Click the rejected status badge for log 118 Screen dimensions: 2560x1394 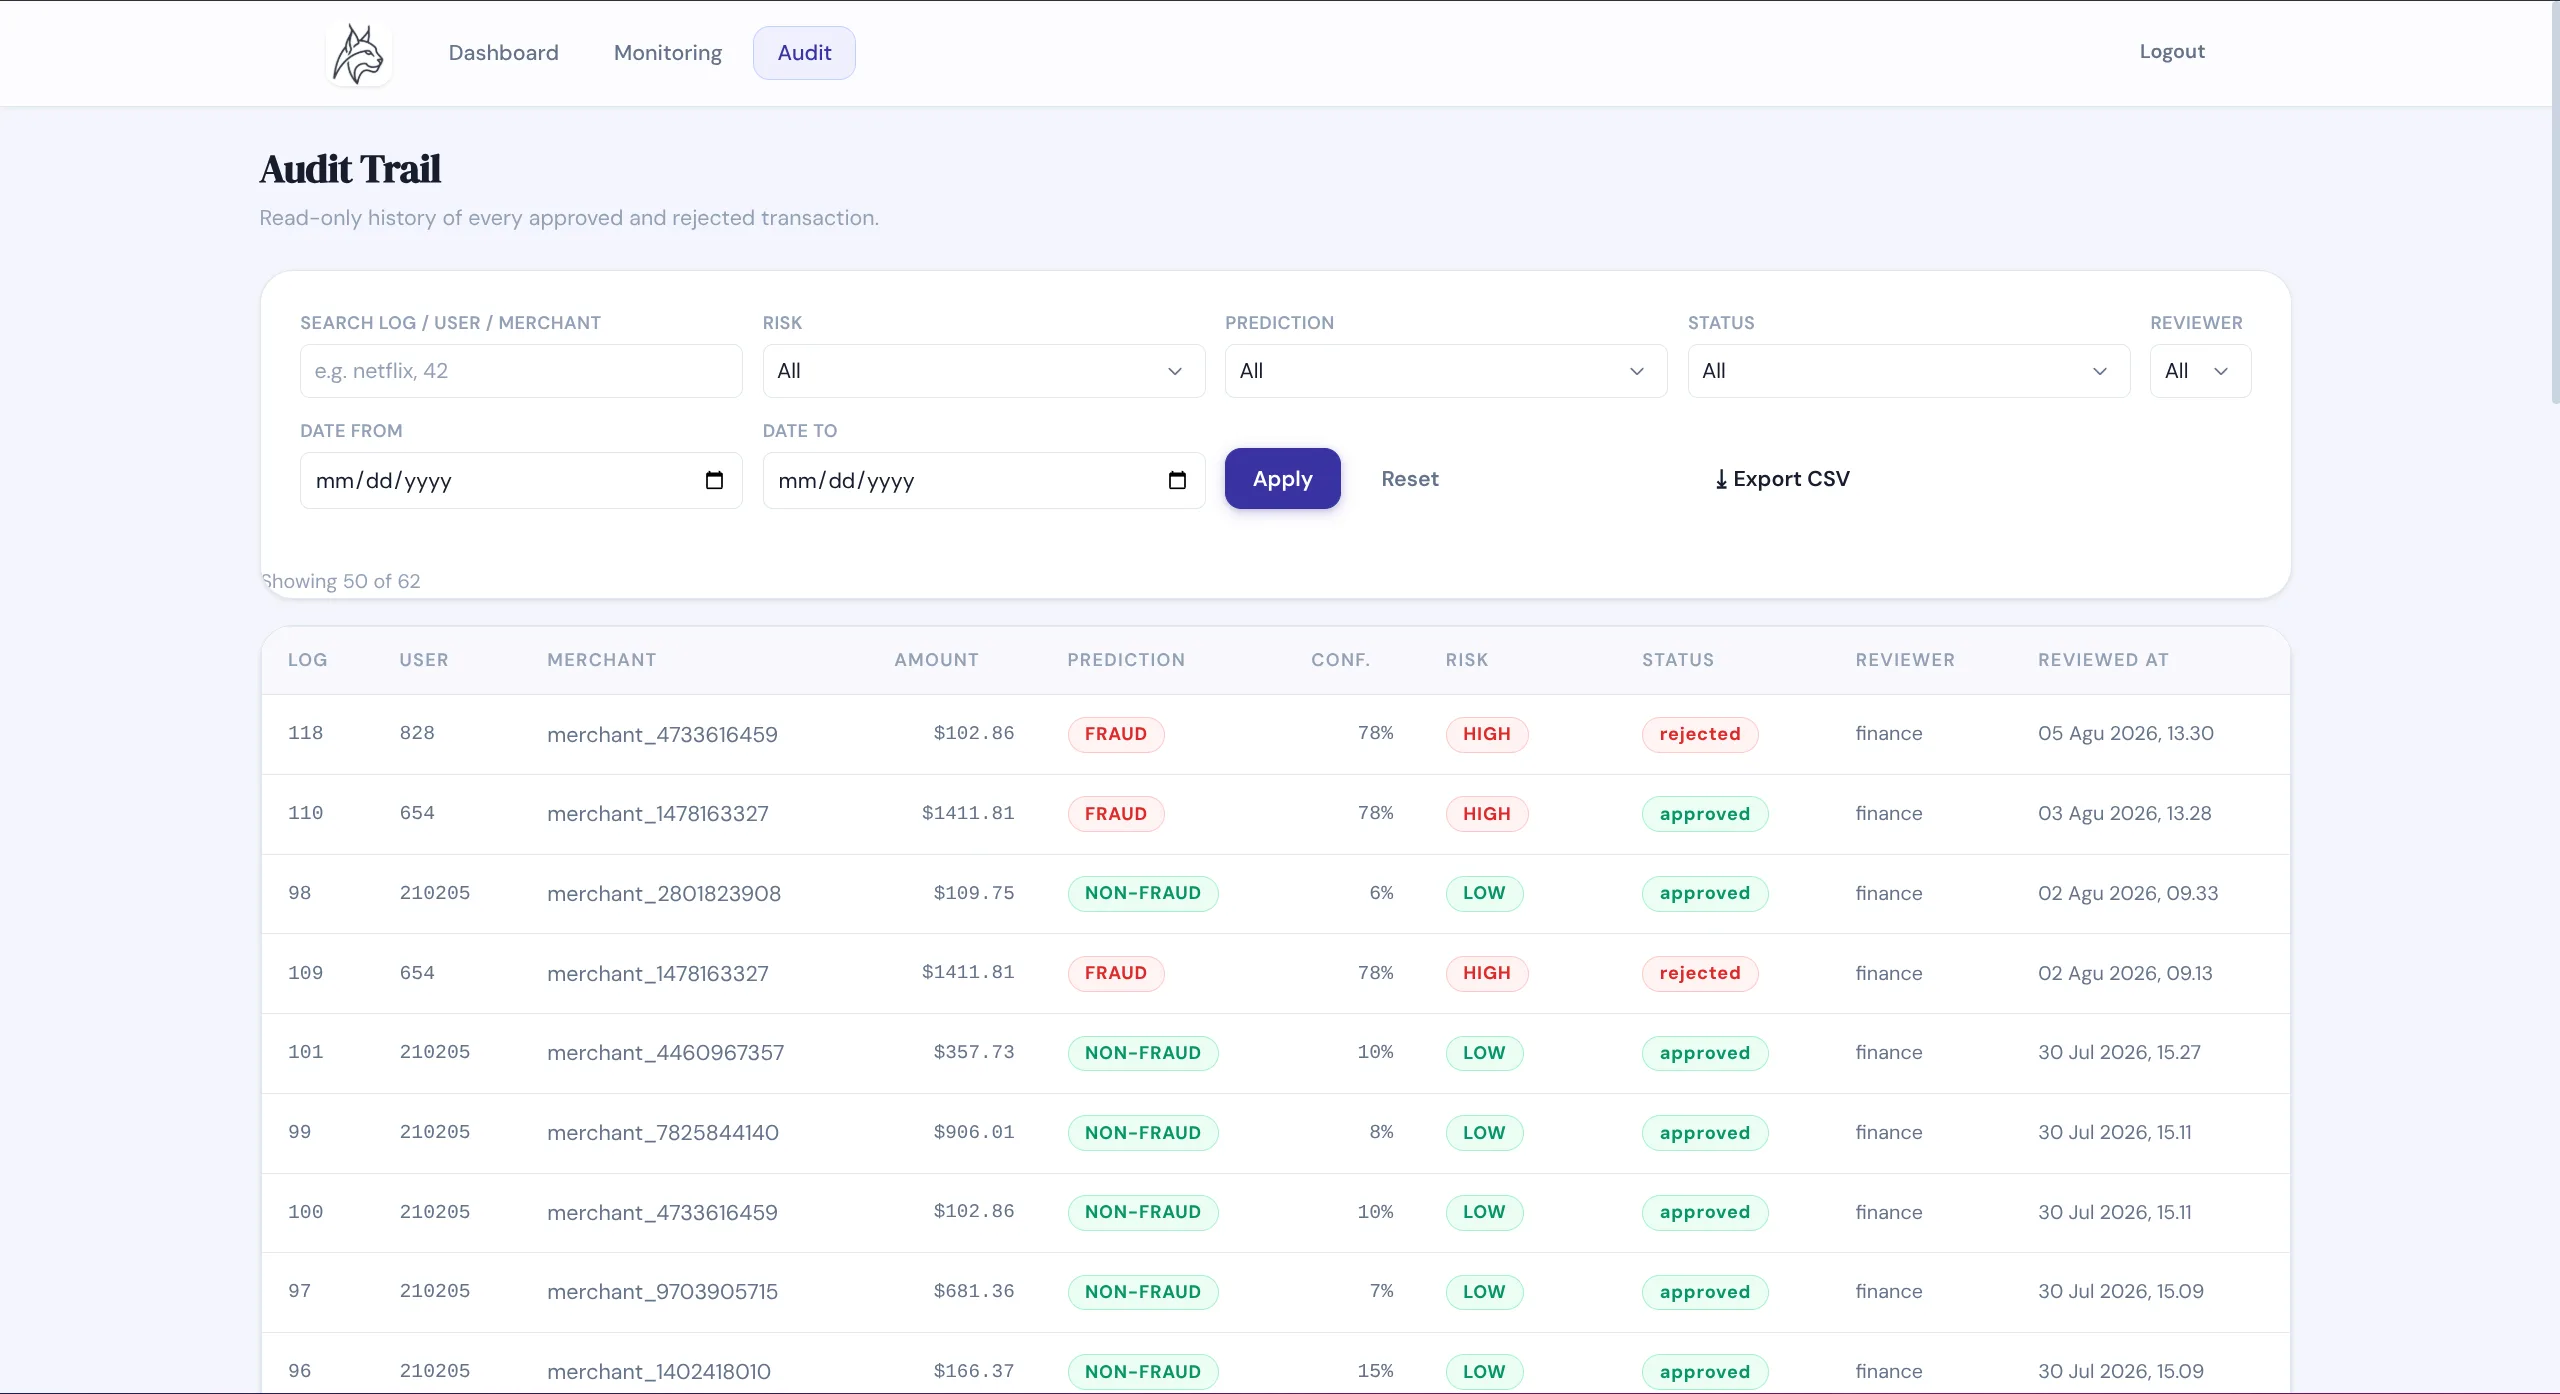click(1699, 734)
